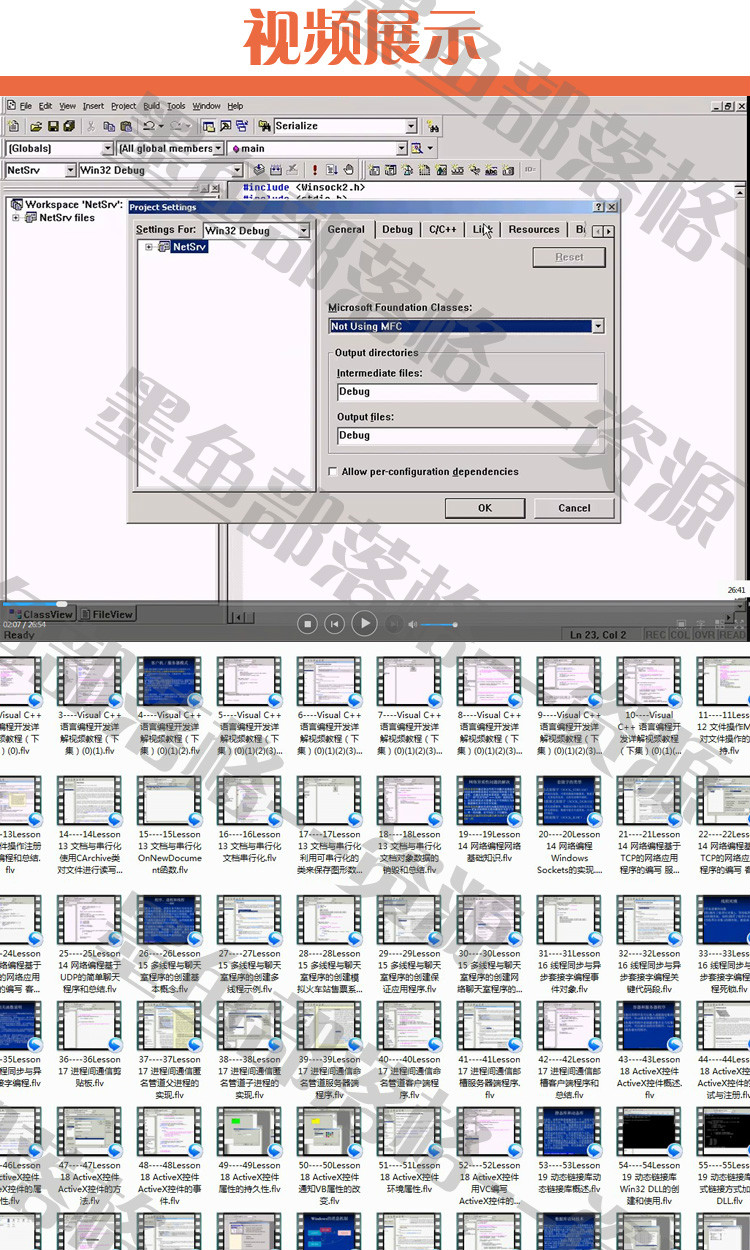Click the video player Stop button
Viewport: 750px width, 1250px height.
pos(308,624)
